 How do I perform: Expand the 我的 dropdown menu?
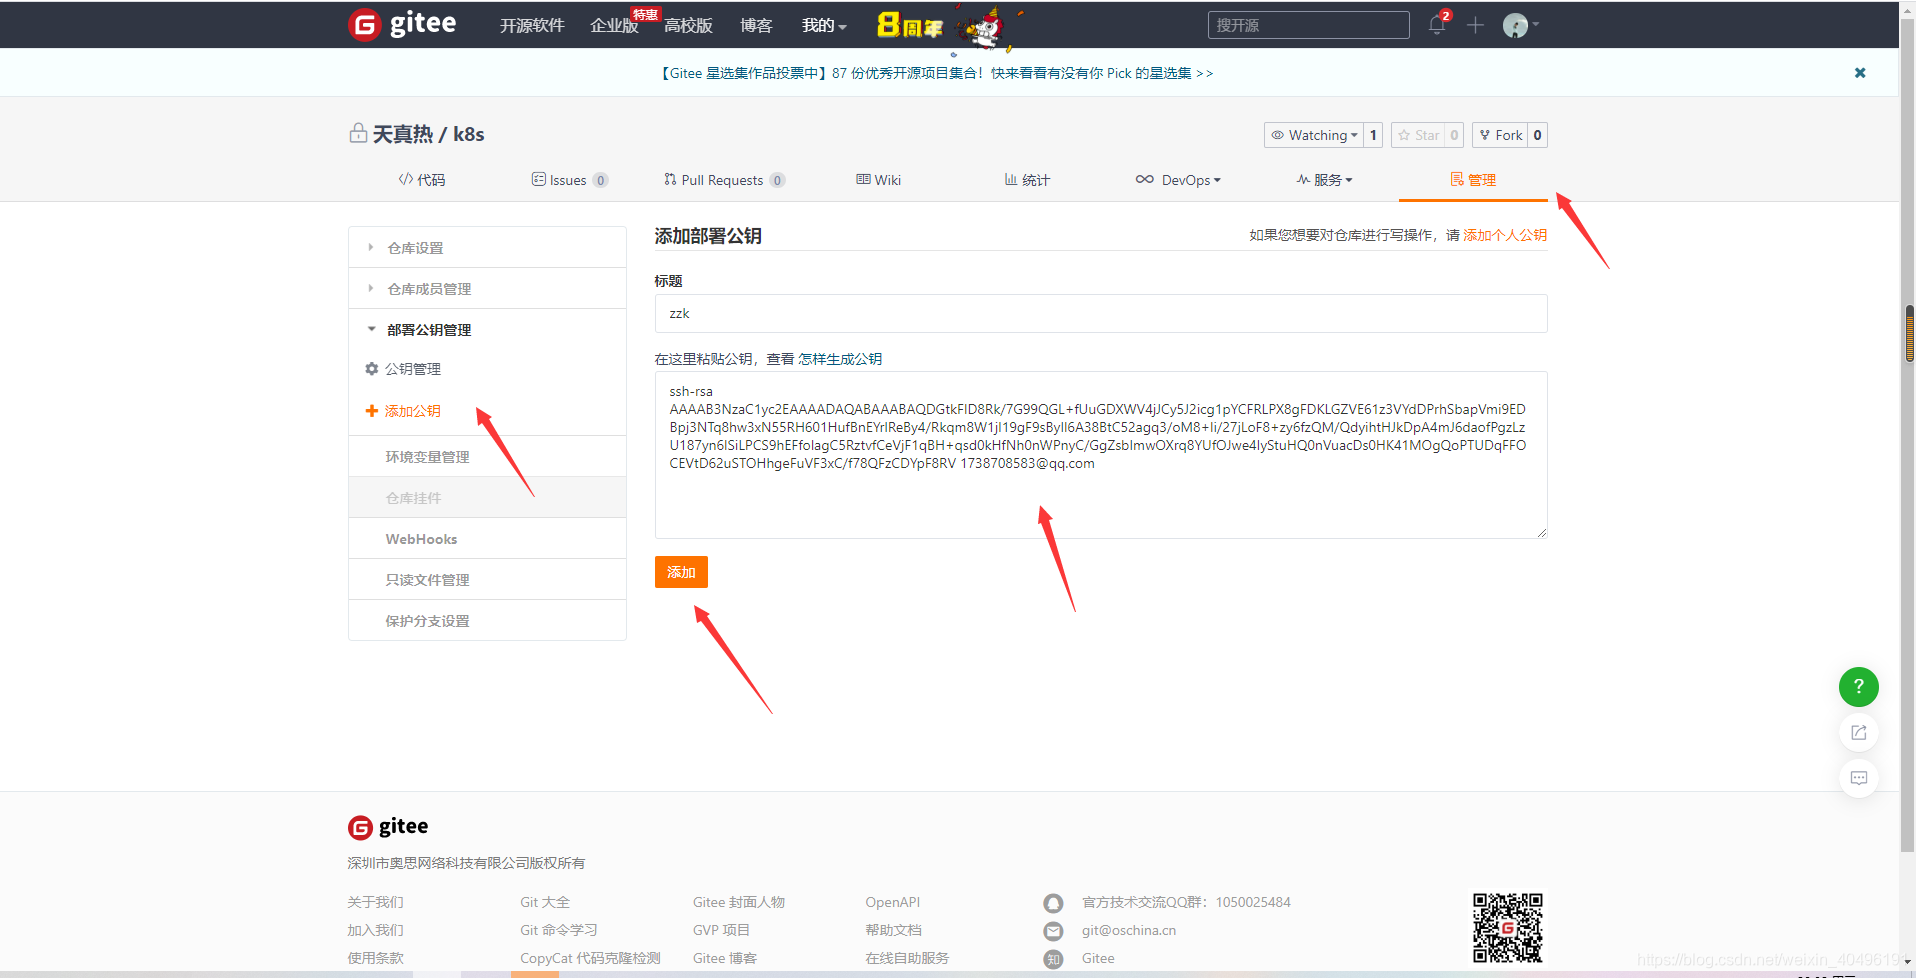click(x=824, y=25)
